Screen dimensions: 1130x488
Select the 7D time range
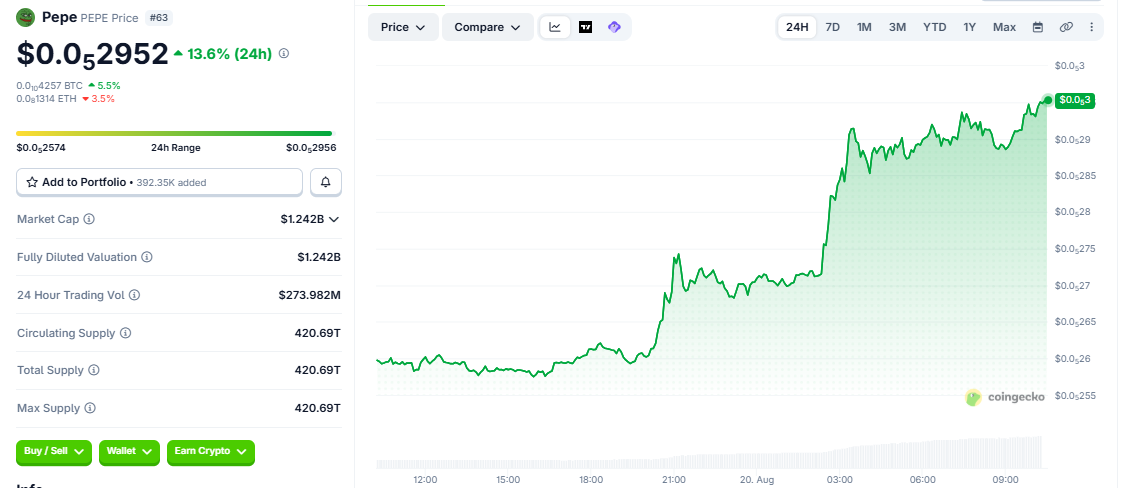pyautogui.click(x=832, y=27)
